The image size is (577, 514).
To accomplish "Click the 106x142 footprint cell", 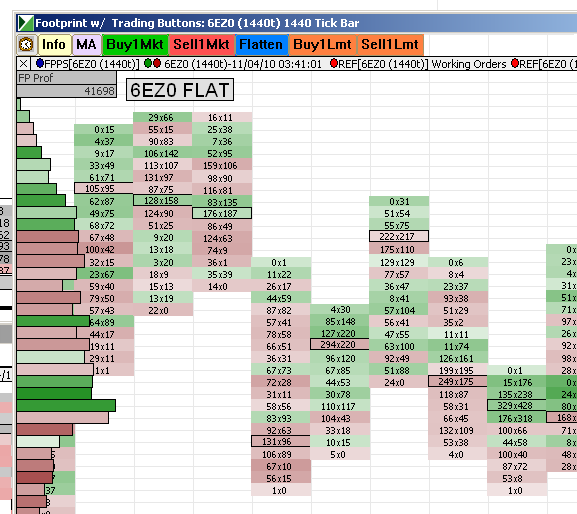I will coord(162,153).
